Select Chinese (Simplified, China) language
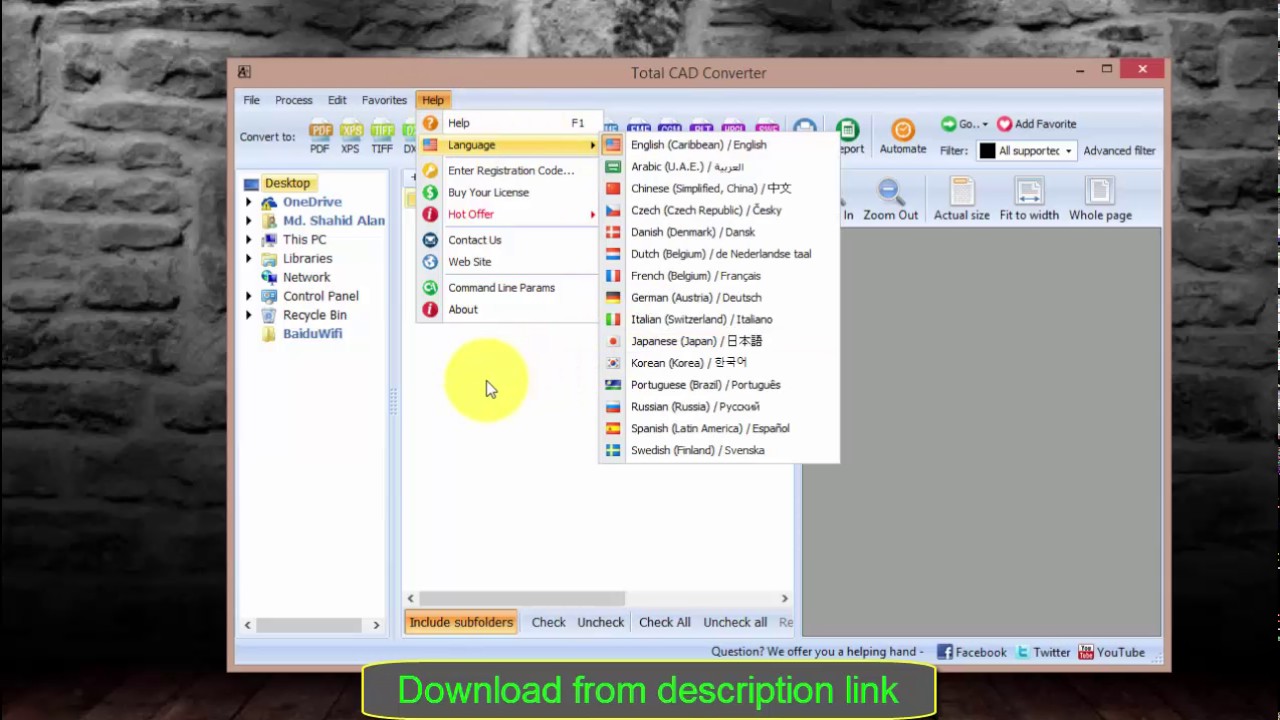 (718, 189)
